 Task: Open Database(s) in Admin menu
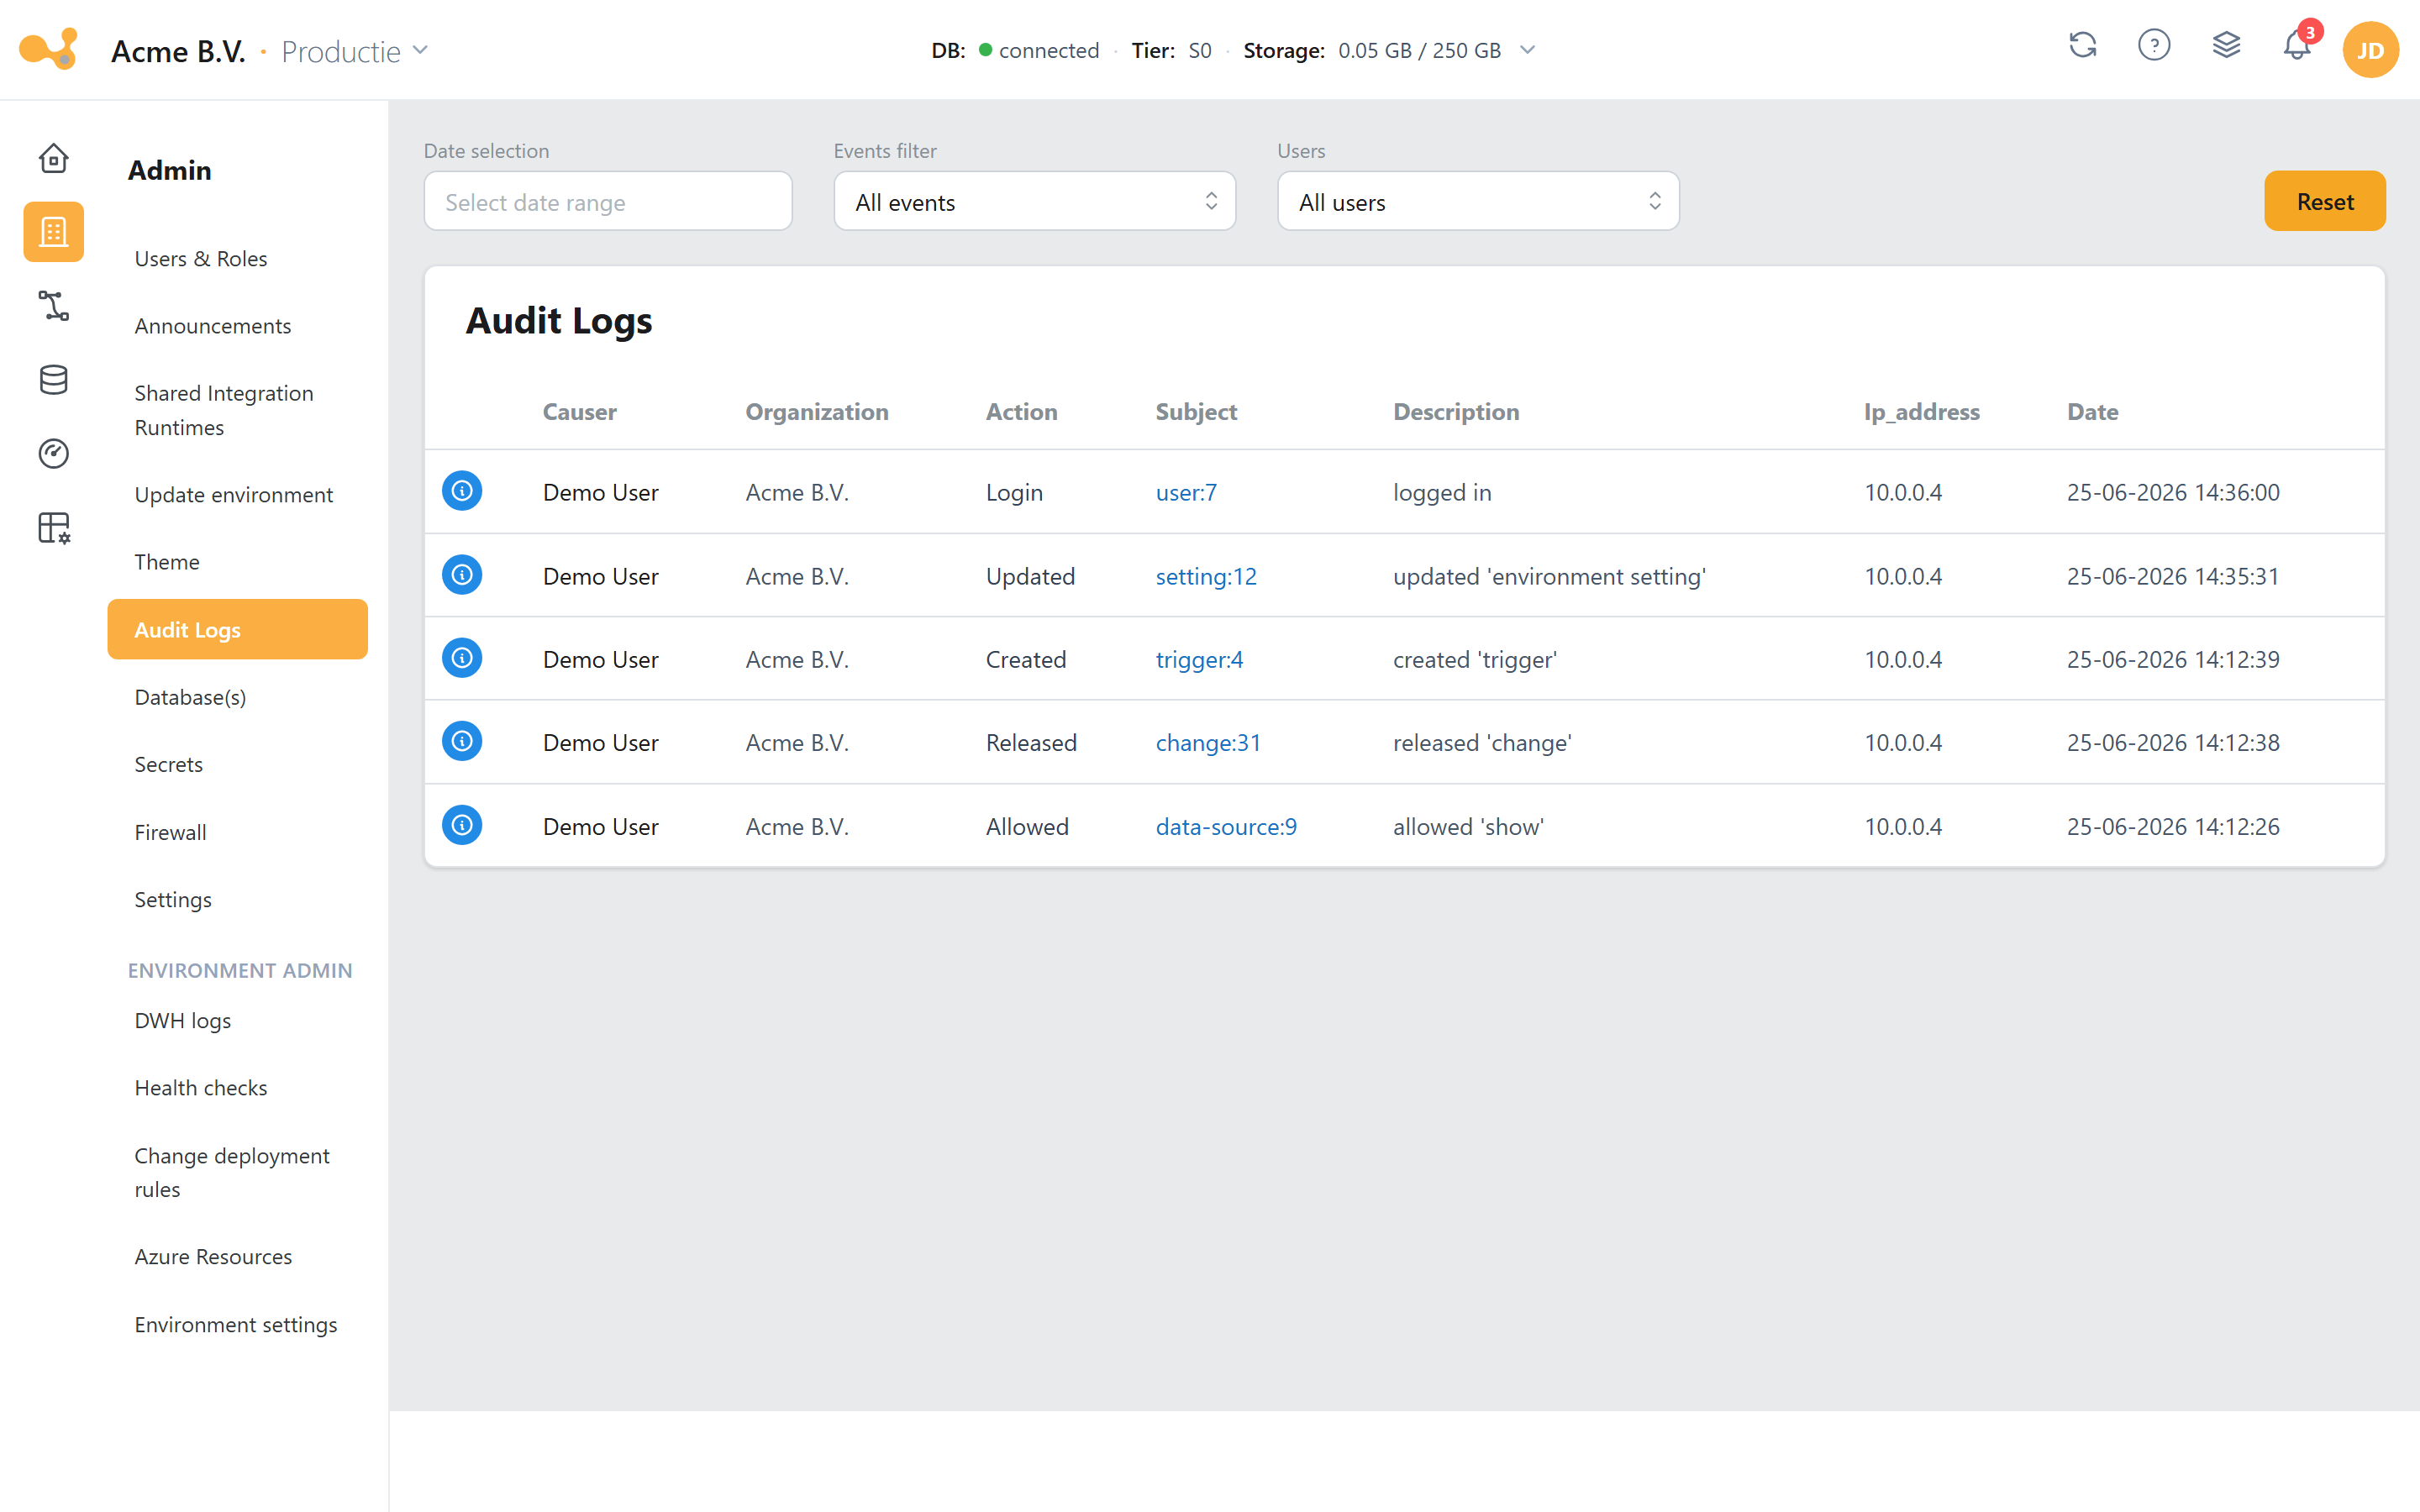(x=190, y=697)
